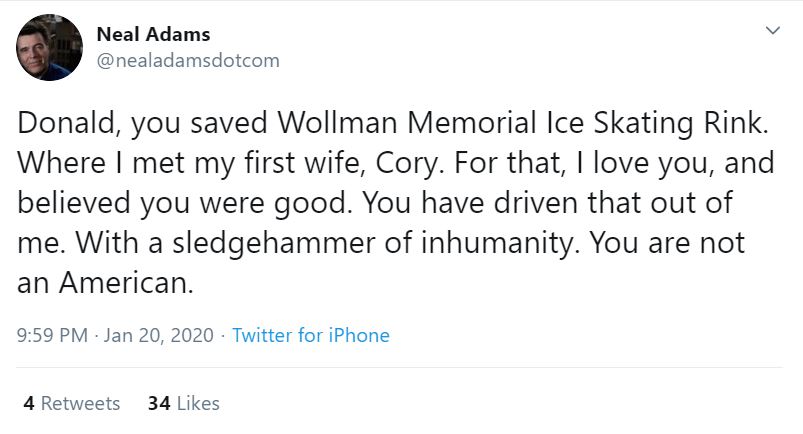Expand the tweet options chevron
This screenshot has width=803, height=434.
point(771,31)
